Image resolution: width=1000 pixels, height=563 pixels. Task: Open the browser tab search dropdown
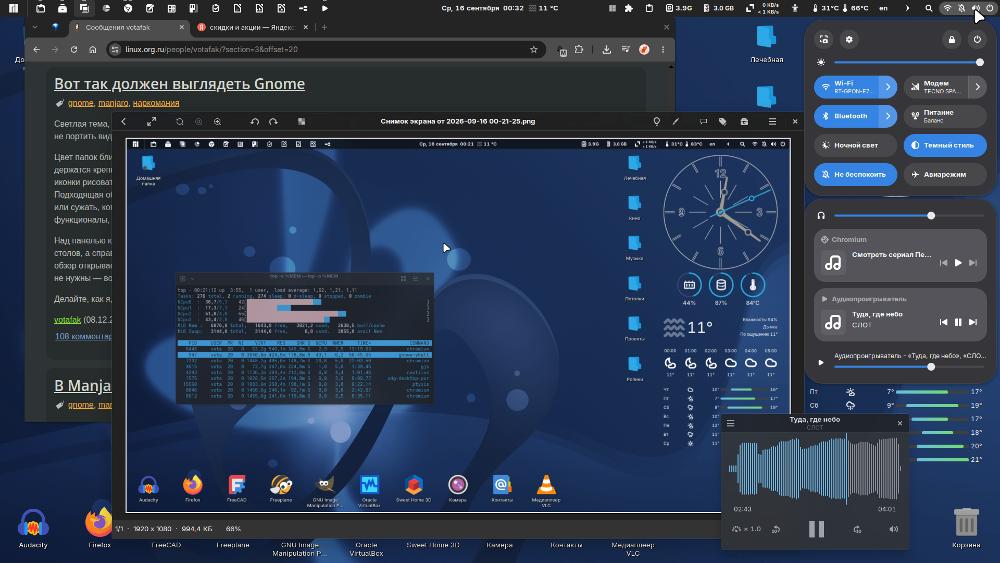[x=35, y=27]
